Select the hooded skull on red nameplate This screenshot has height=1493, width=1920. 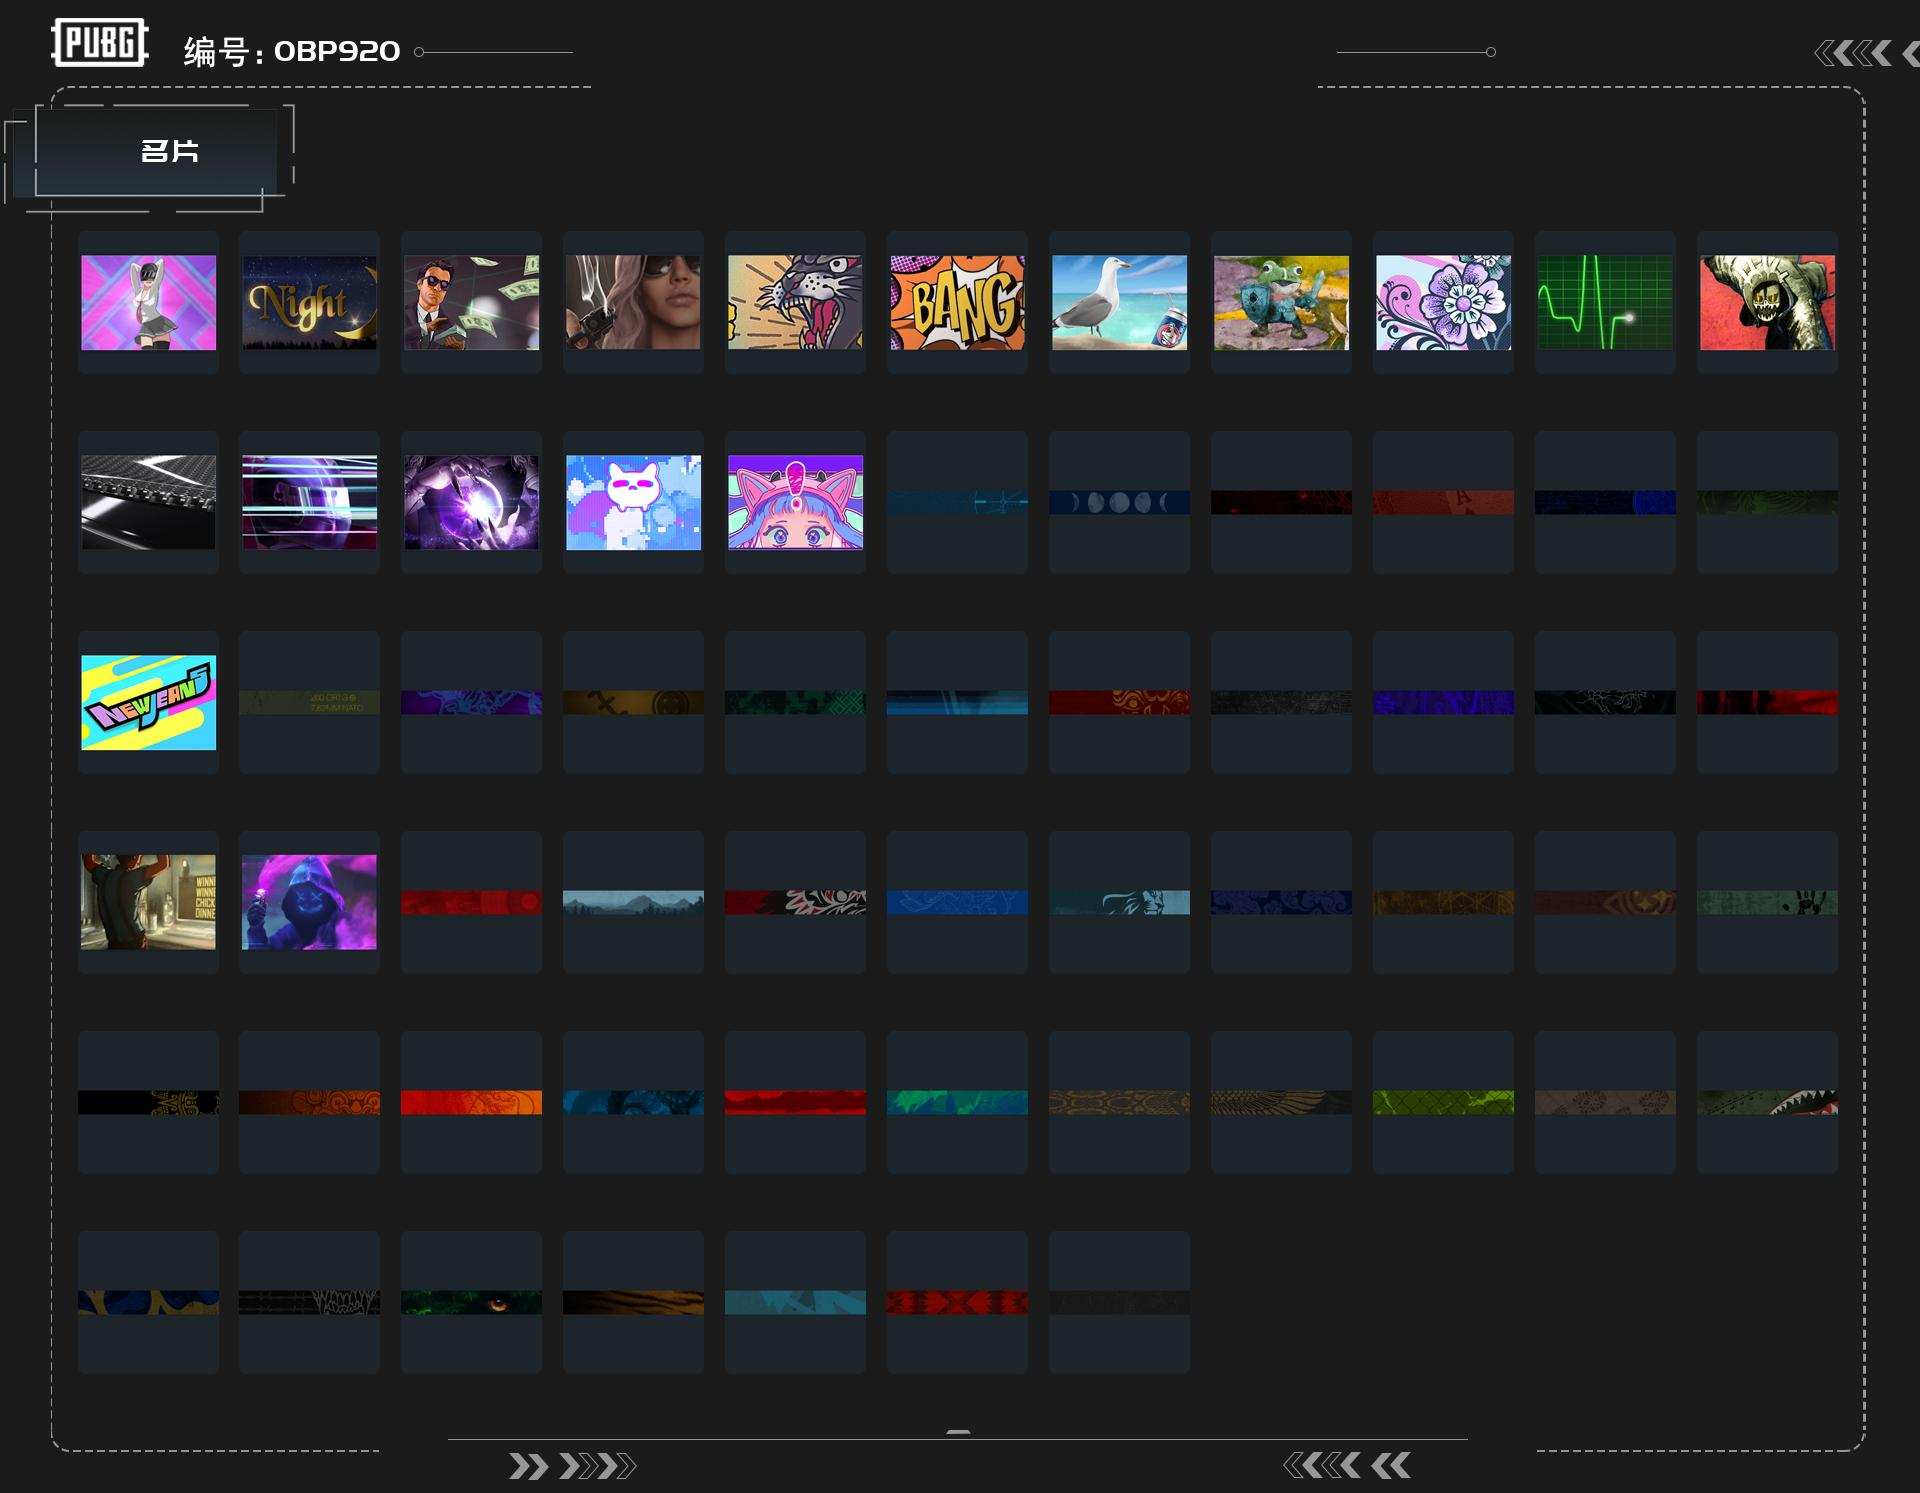tap(1767, 302)
